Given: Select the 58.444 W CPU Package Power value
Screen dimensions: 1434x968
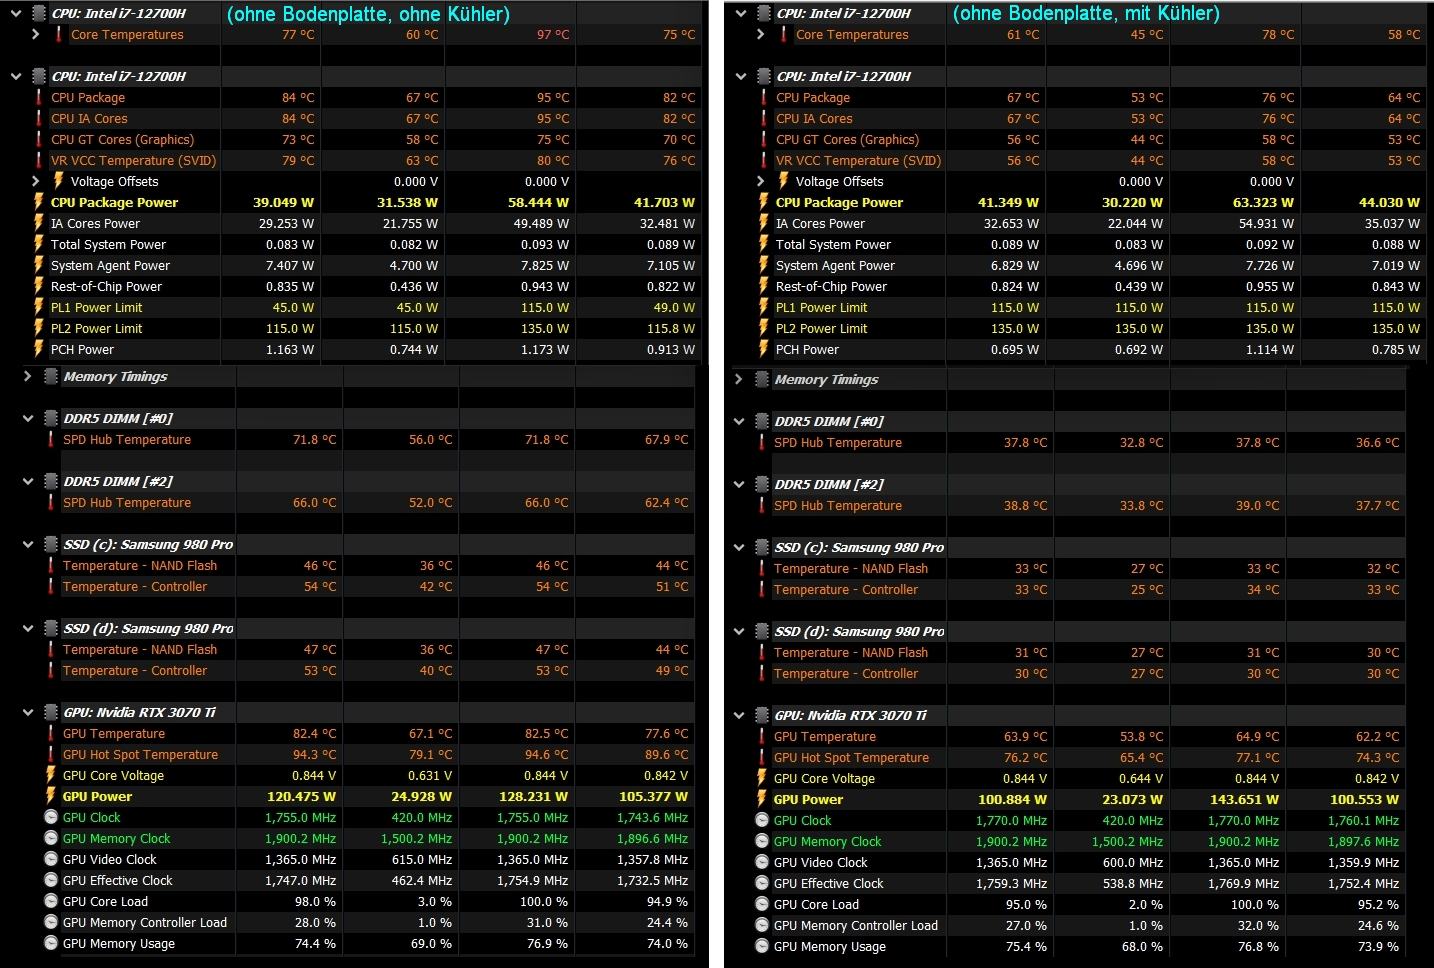Looking at the screenshot, I should coord(537,202).
